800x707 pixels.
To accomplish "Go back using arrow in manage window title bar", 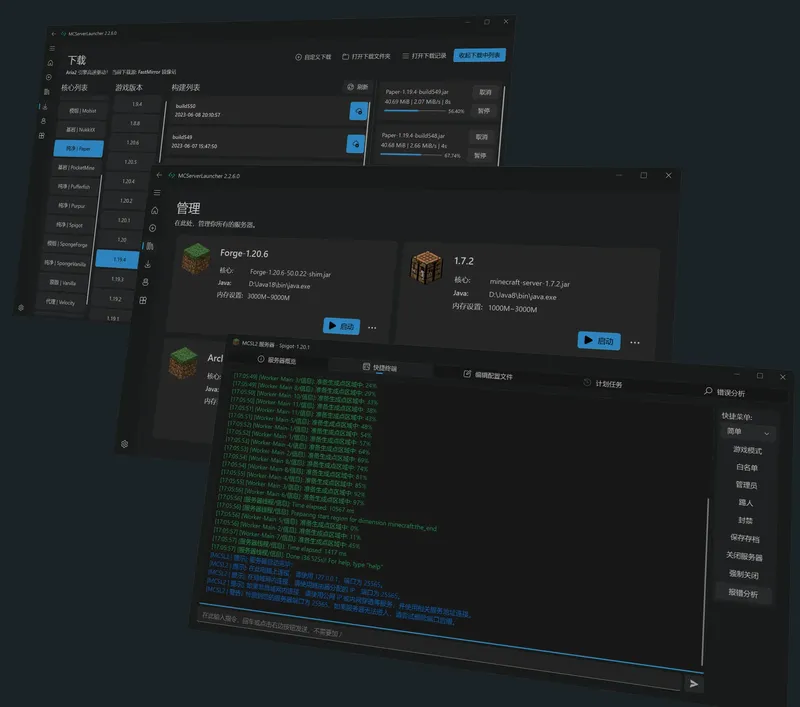I will click(x=159, y=175).
